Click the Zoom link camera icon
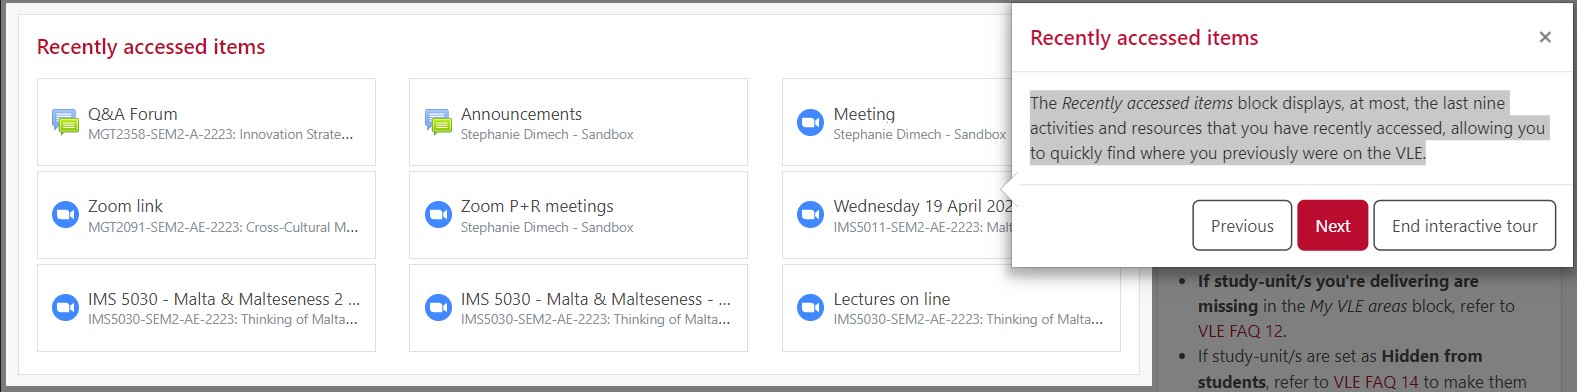The width and height of the screenshot is (1577, 392). coord(65,215)
